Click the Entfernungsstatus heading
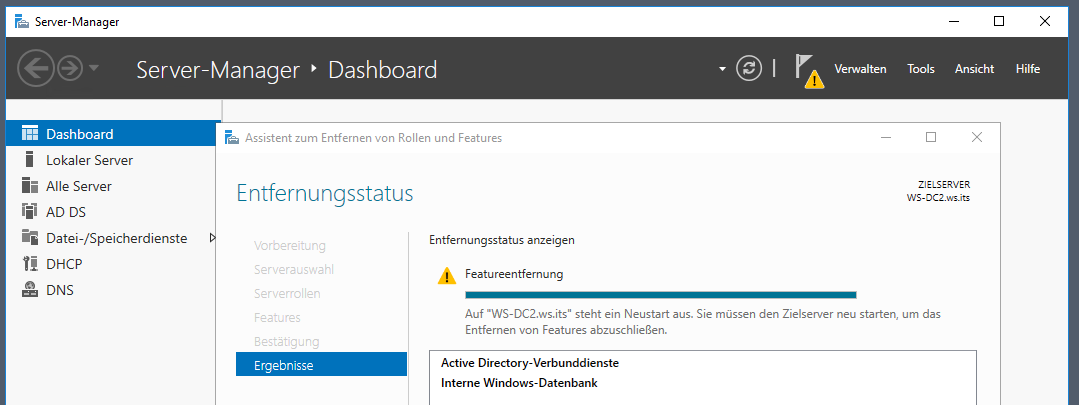This screenshot has width=1079, height=405. (325, 194)
